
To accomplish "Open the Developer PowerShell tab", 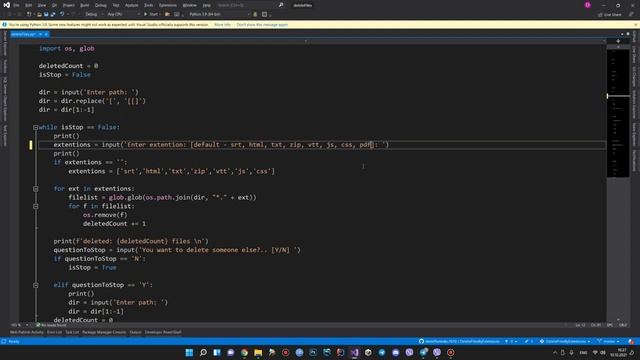I will click(x=163, y=332).
